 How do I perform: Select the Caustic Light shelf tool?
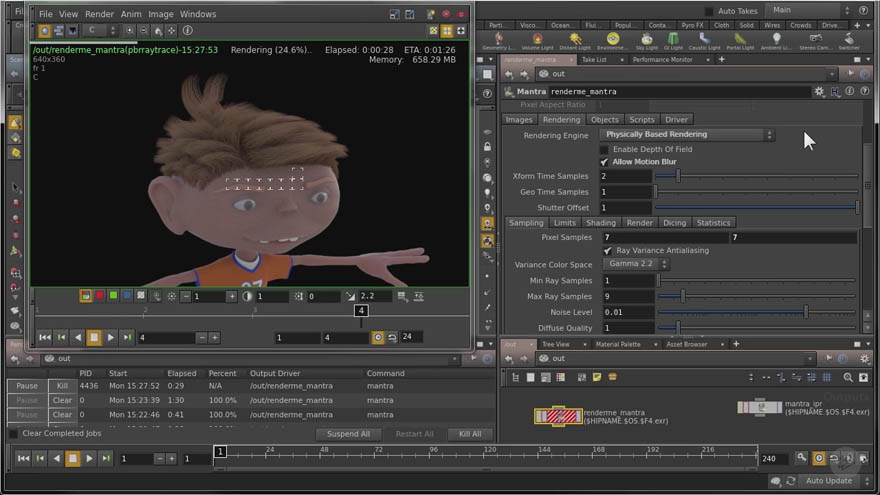(704, 41)
